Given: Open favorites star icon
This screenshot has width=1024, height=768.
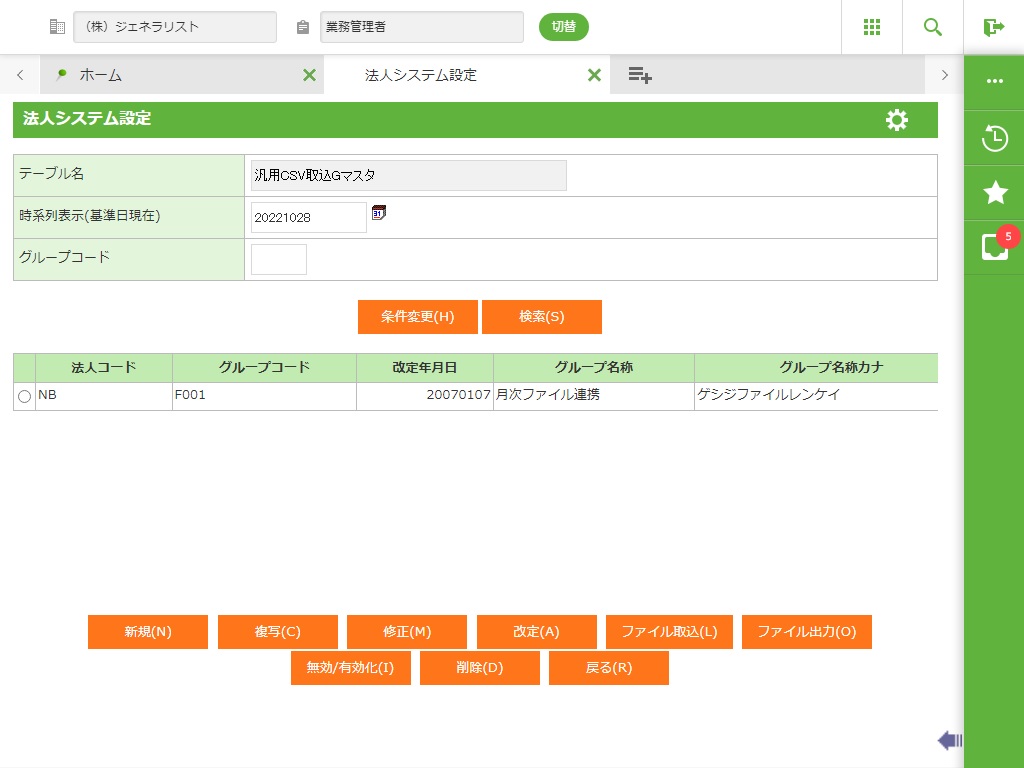Looking at the screenshot, I should [994, 193].
